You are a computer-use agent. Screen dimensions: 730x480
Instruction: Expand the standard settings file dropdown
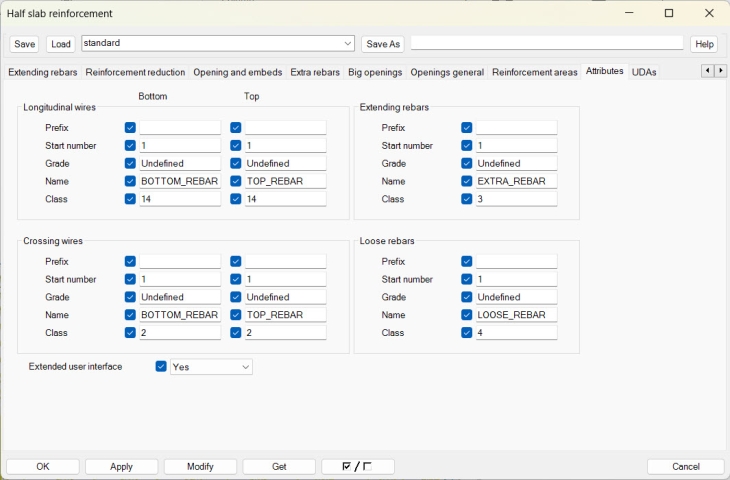click(348, 44)
